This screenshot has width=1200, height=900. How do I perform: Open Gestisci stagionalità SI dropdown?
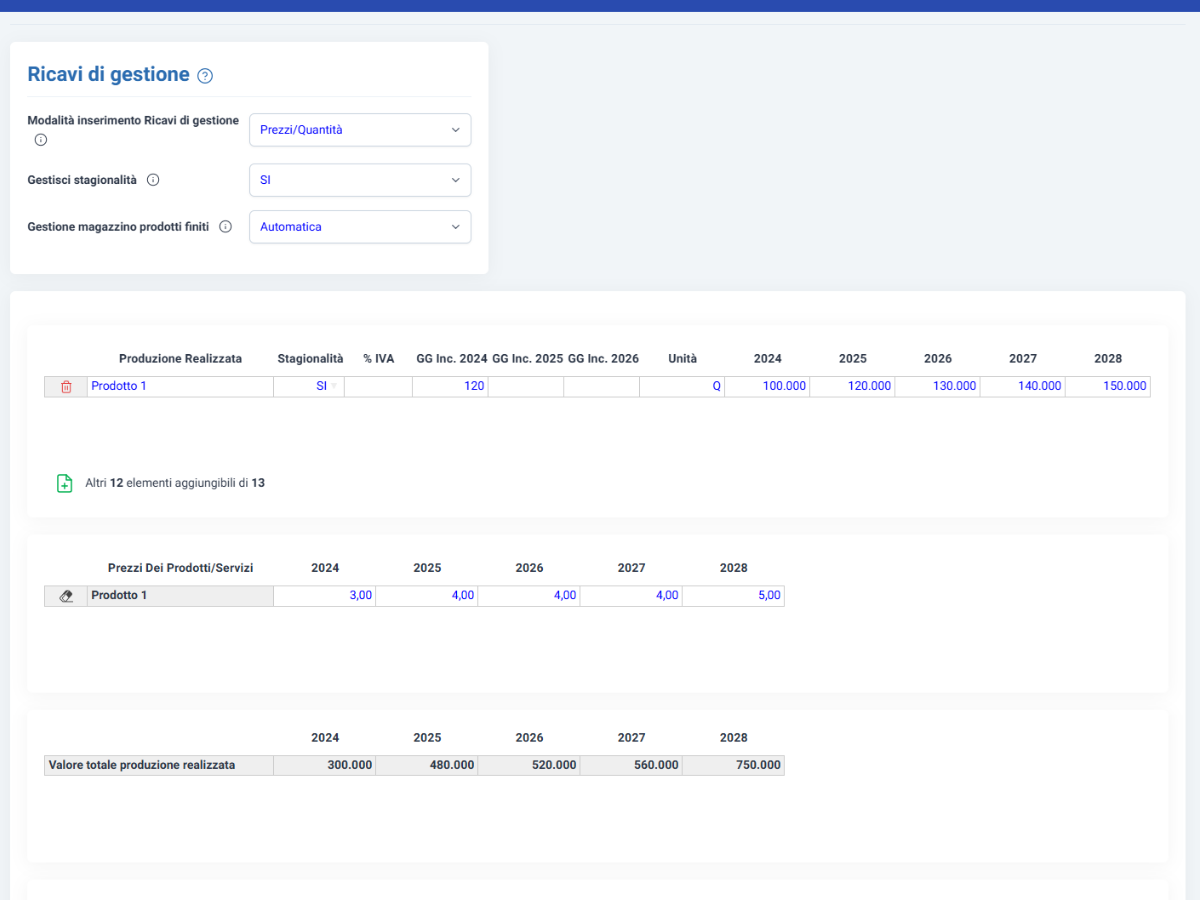click(x=360, y=180)
